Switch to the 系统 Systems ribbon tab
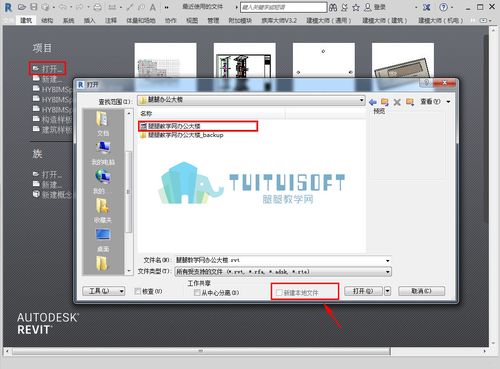 pyautogui.click(x=68, y=21)
